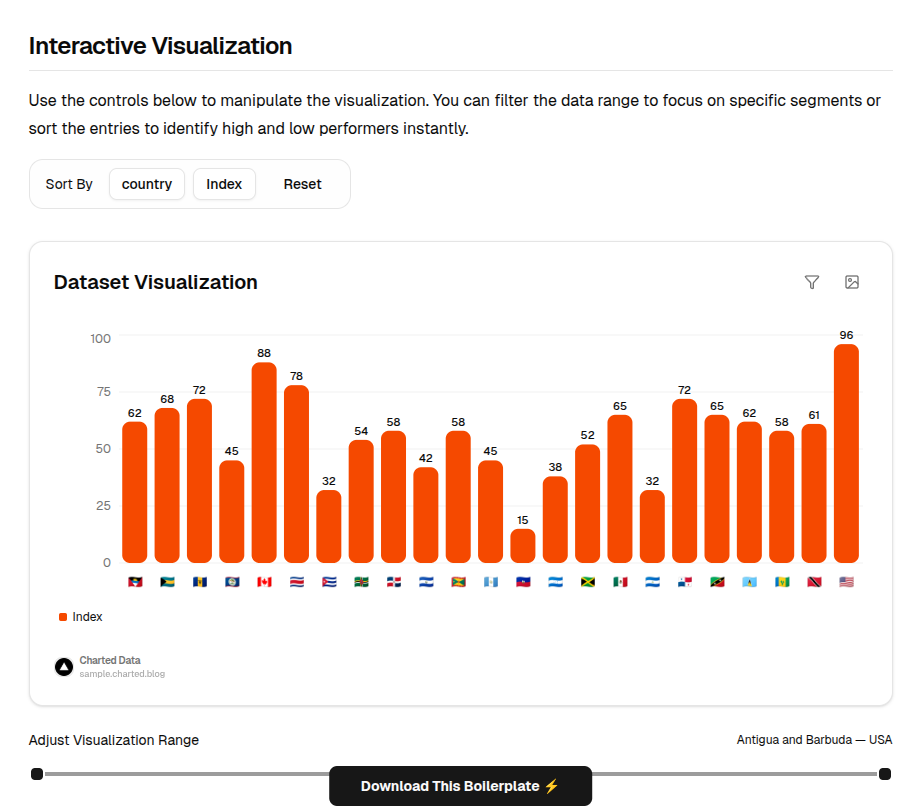Click the USA flag icon on the axis

coord(847,581)
